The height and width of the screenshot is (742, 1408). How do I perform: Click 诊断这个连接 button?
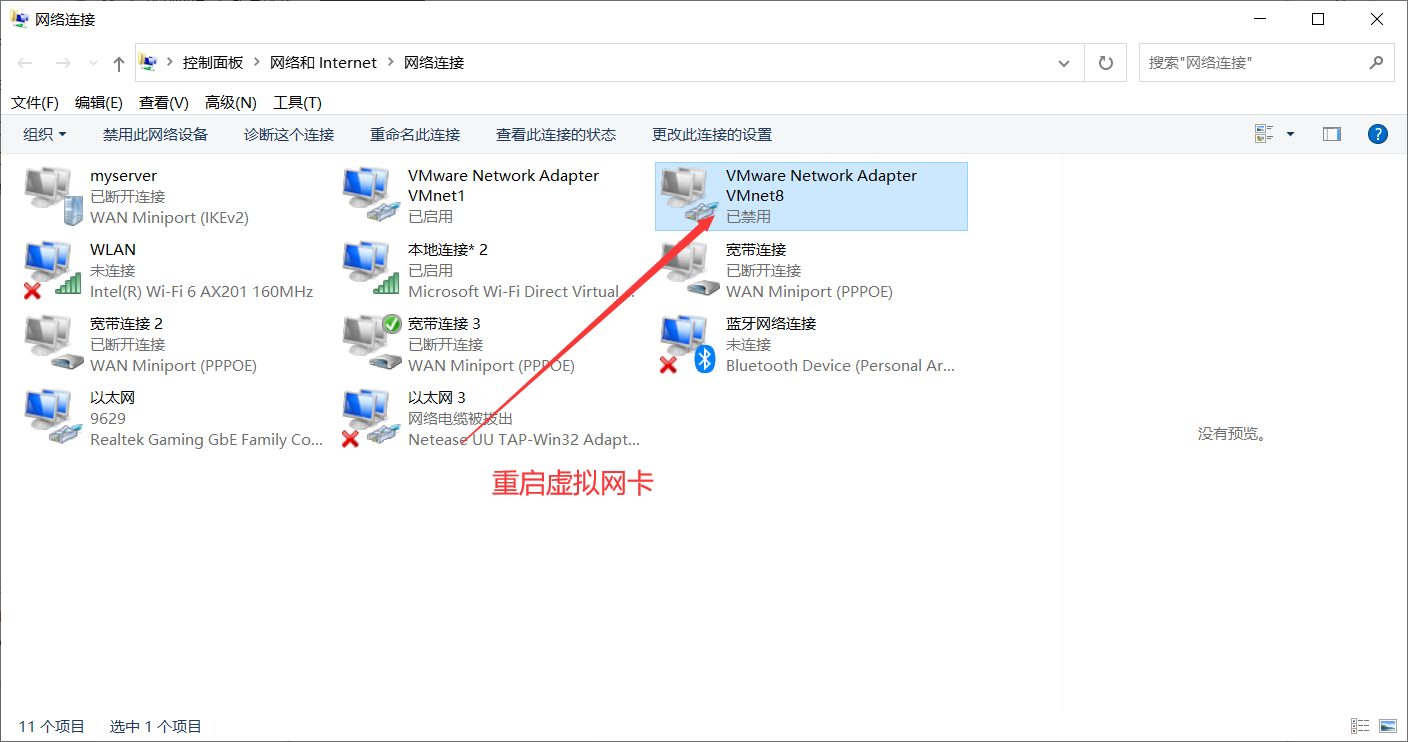point(289,134)
